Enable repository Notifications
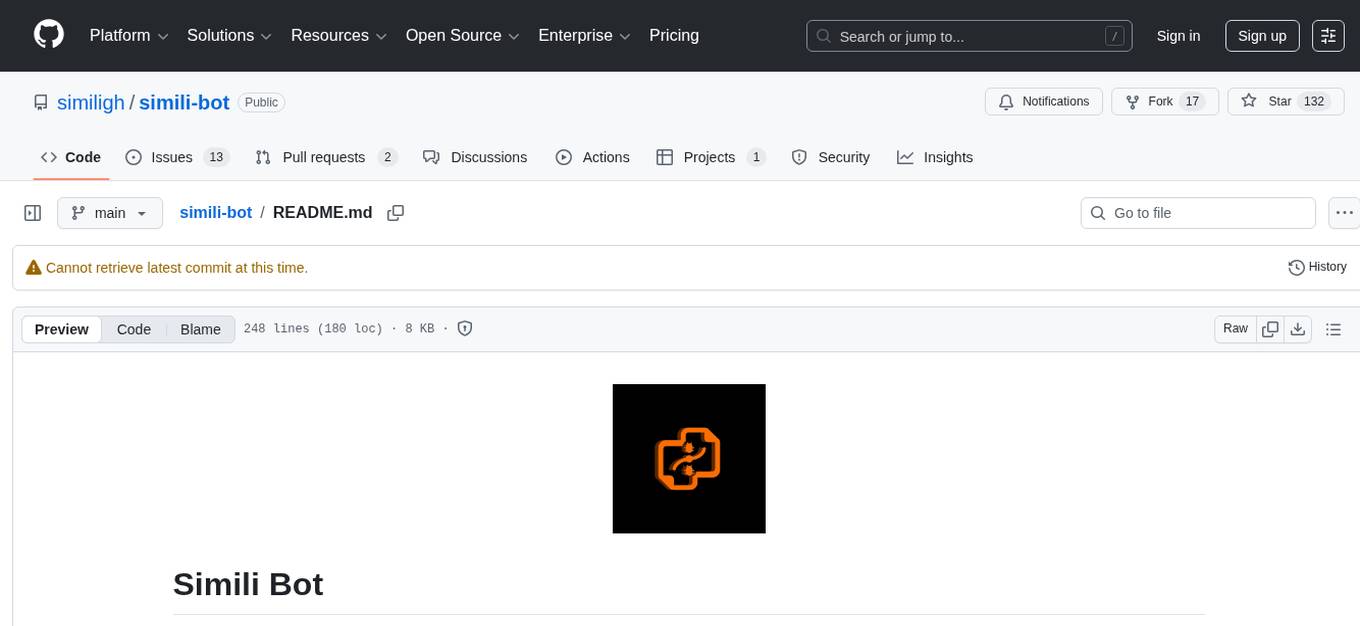 (x=1043, y=101)
